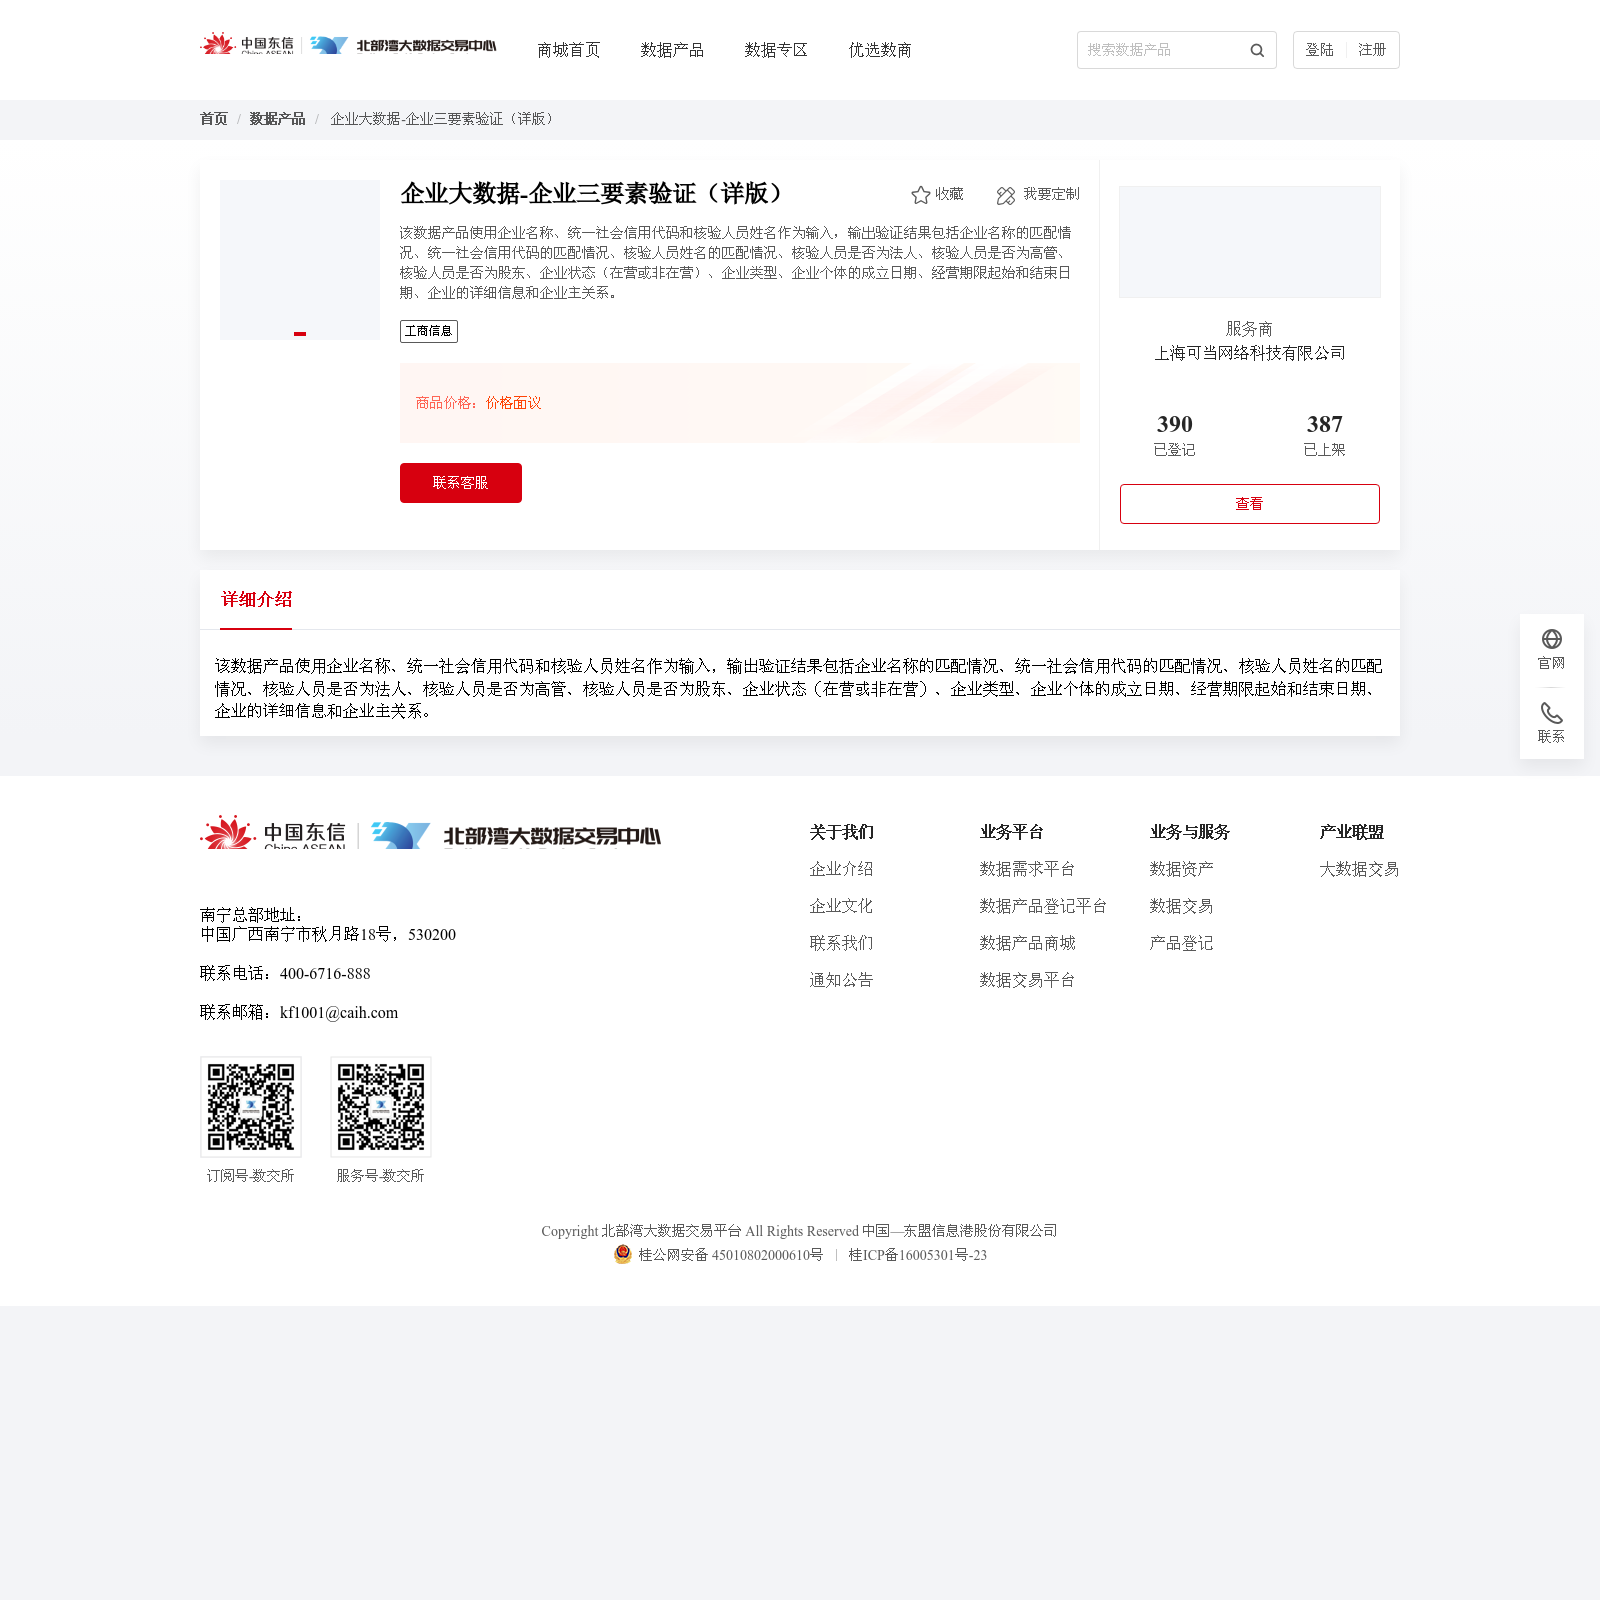Open 数据产品 navigation item
Screen dimensions: 1600x1600
click(672, 50)
